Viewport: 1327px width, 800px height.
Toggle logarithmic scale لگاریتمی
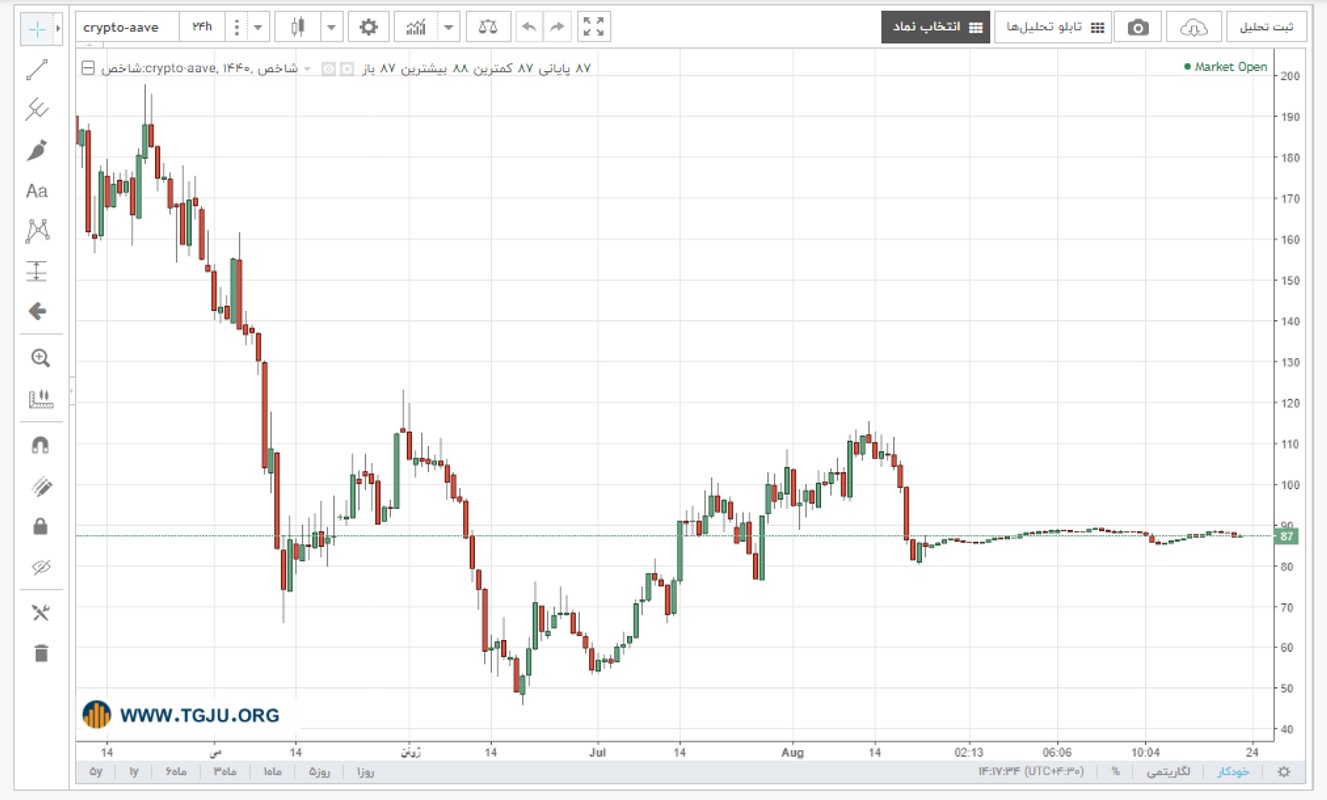1168,772
